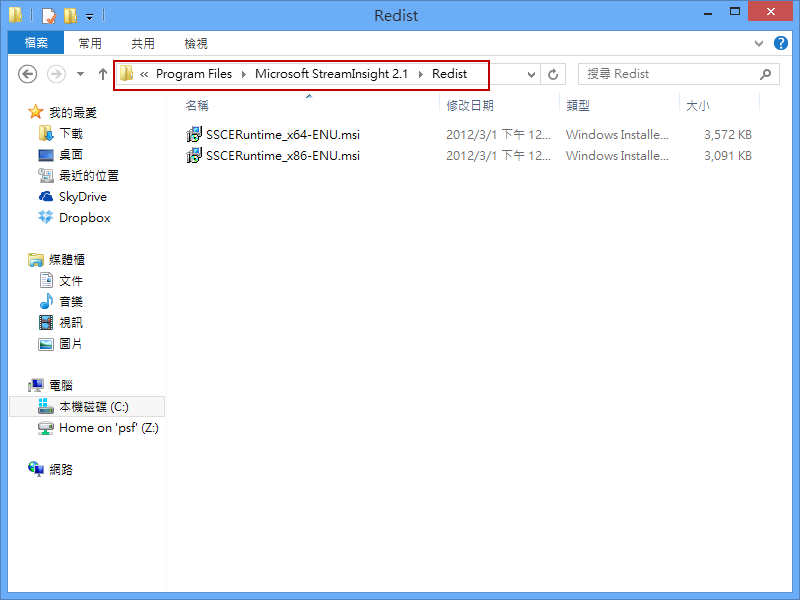Click the window folder system icon
Viewport: 800px width, 600px height.
click(x=16, y=15)
